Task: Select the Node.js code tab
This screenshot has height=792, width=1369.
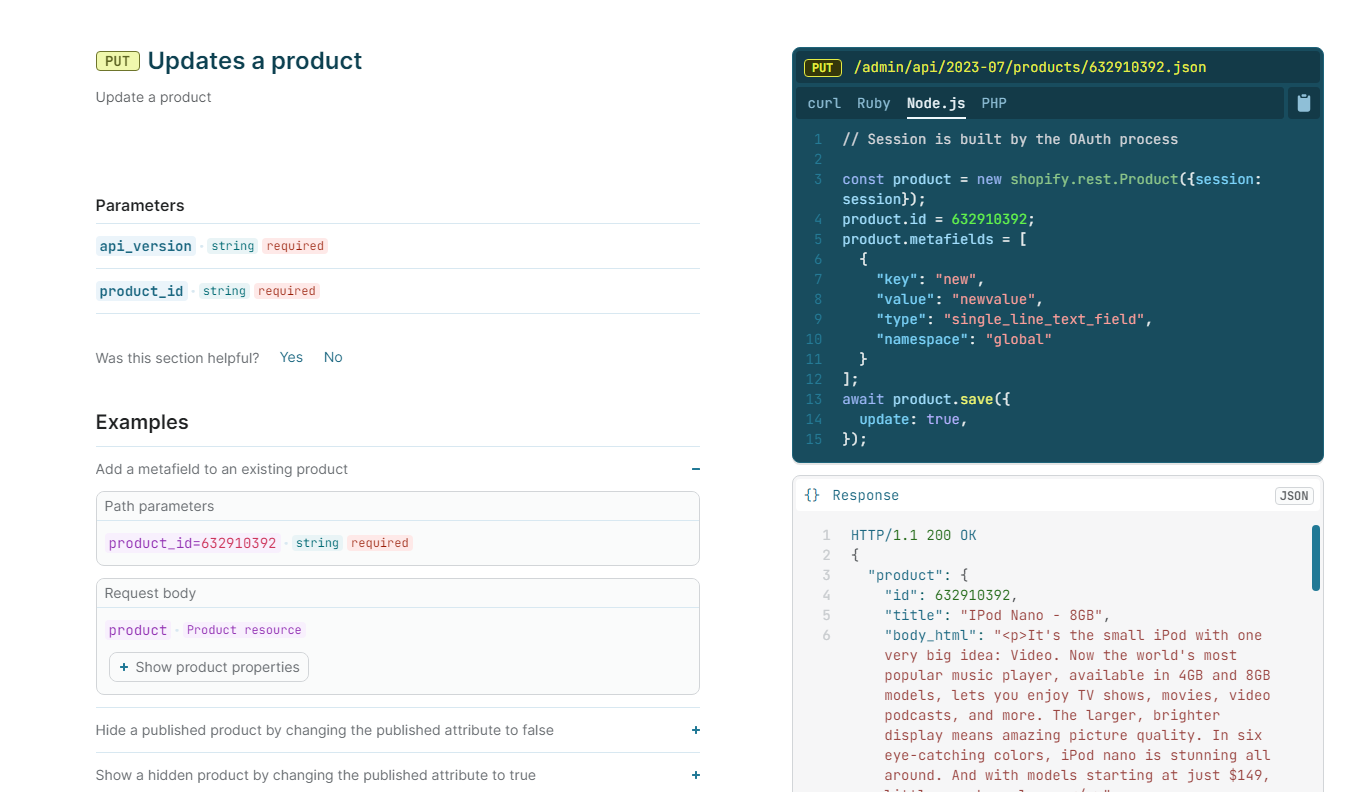Action: (x=934, y=103)
